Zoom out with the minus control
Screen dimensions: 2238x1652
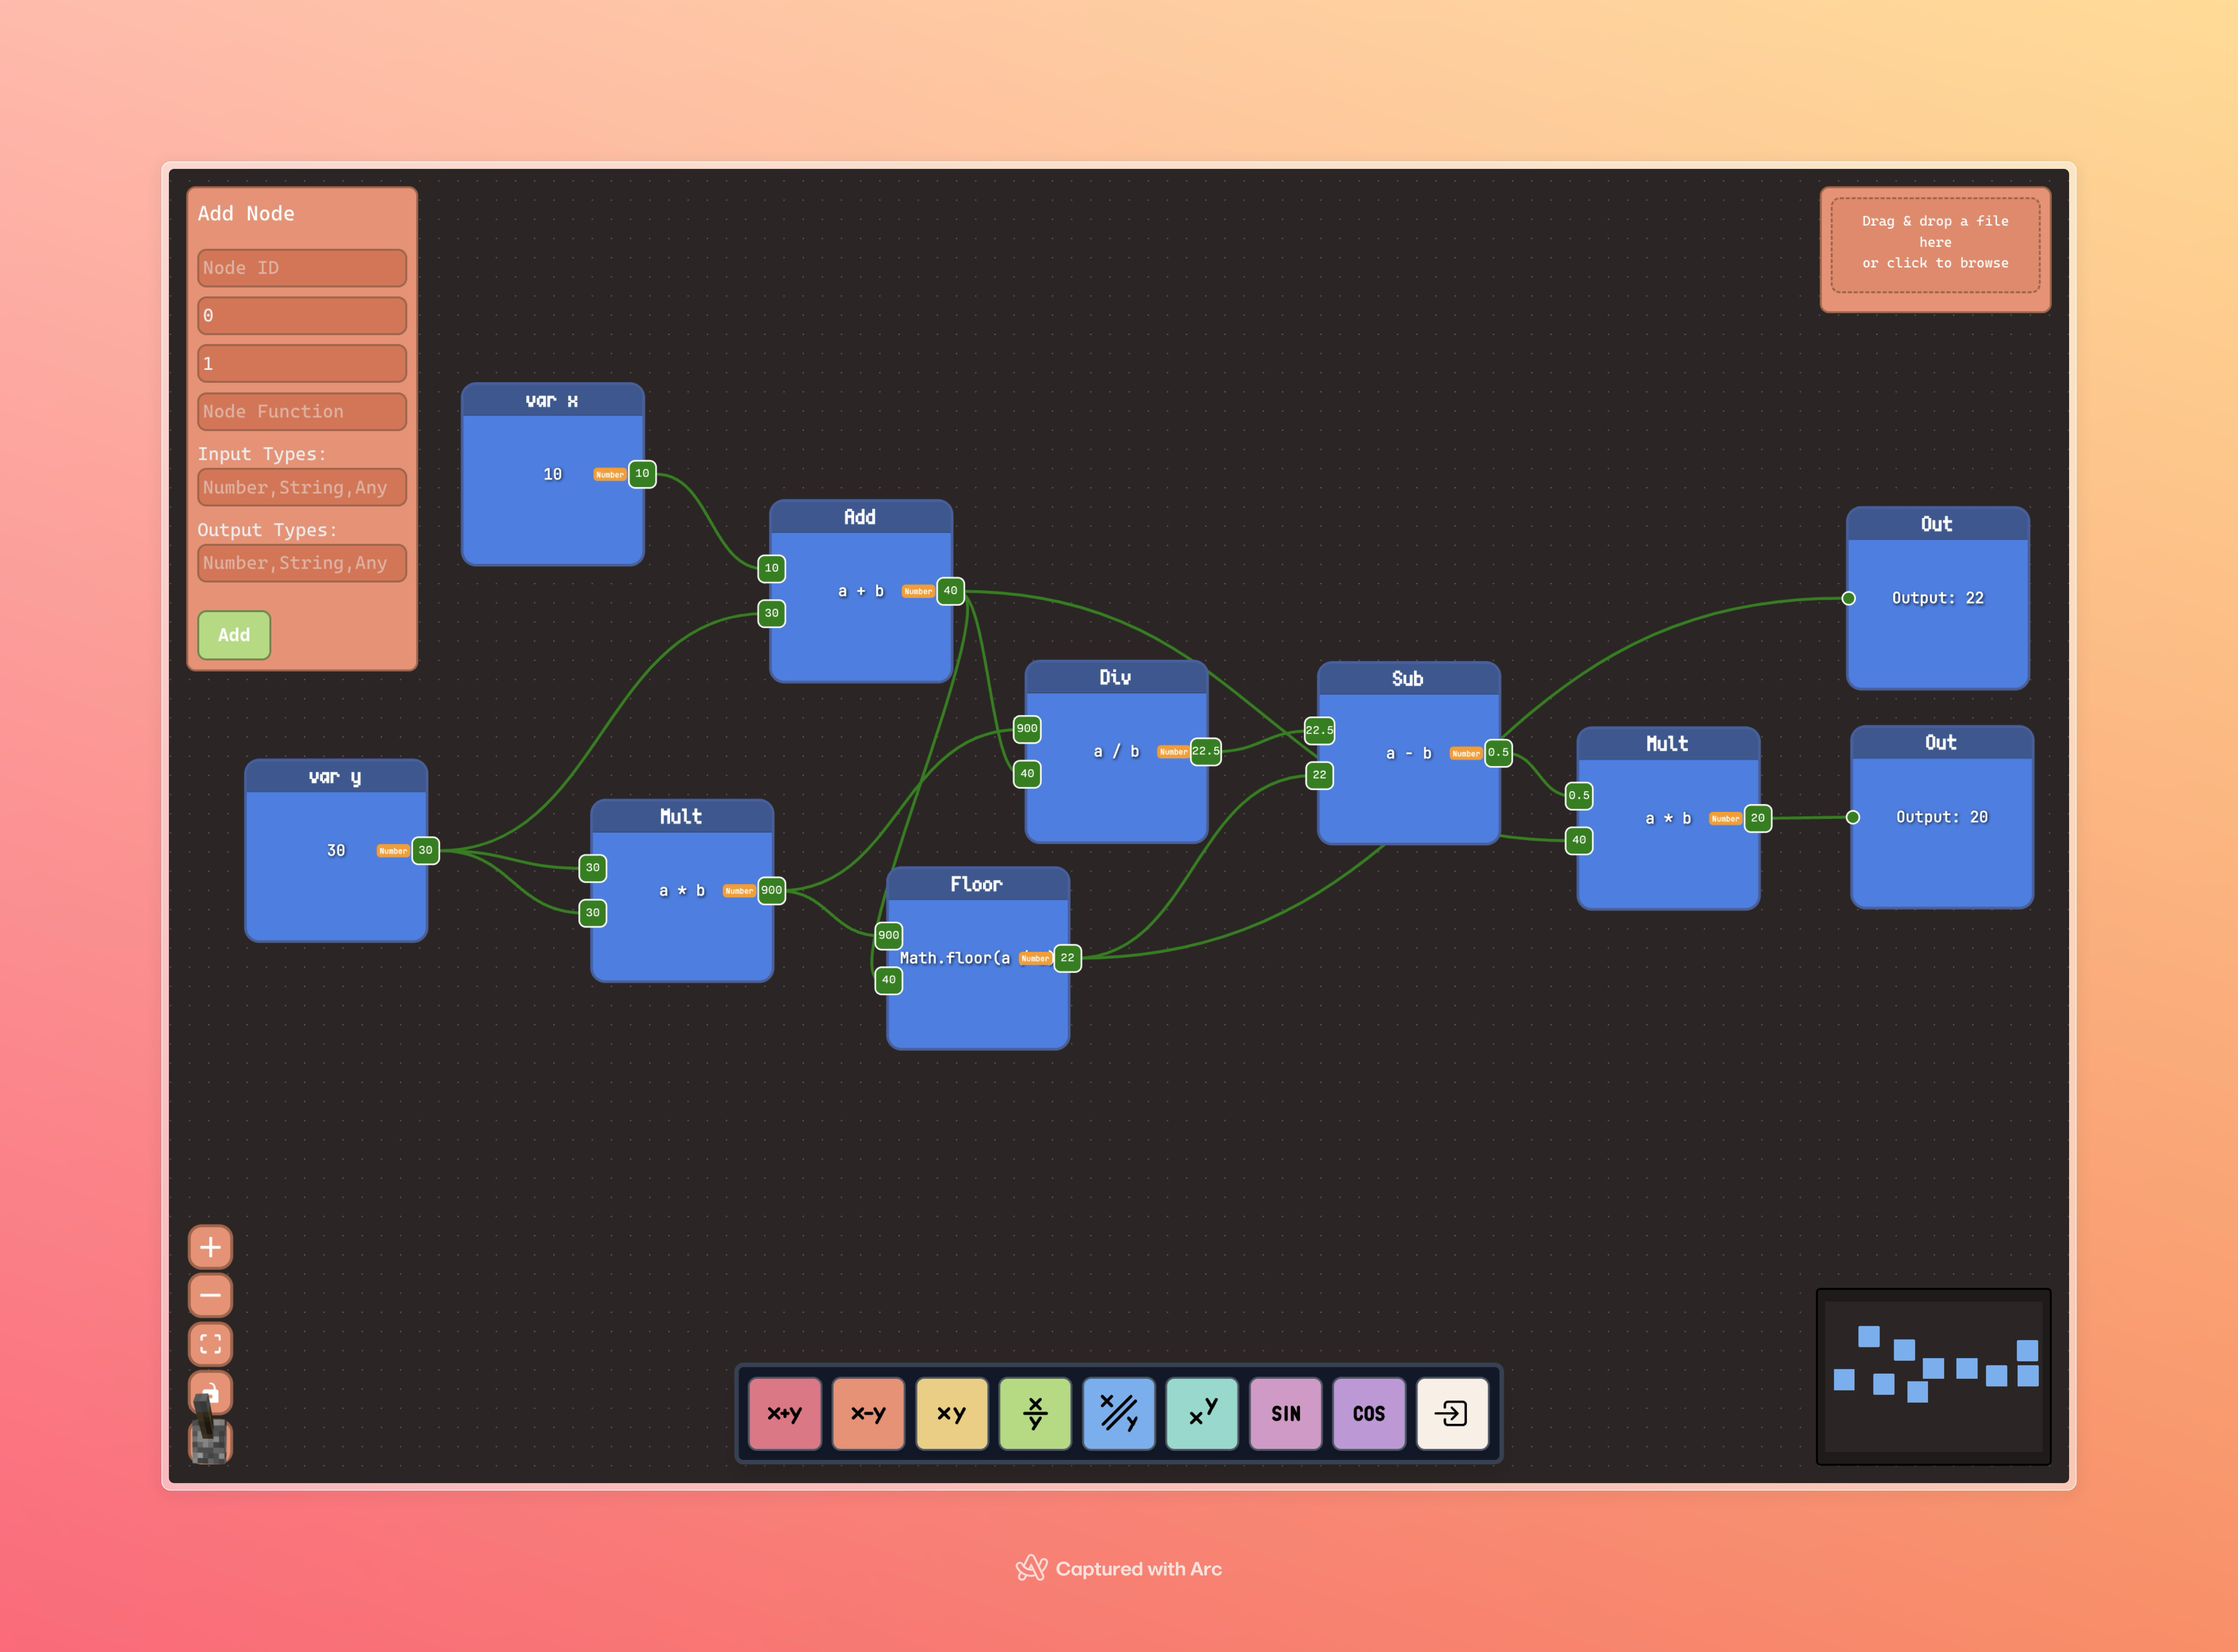point(210,1295)
